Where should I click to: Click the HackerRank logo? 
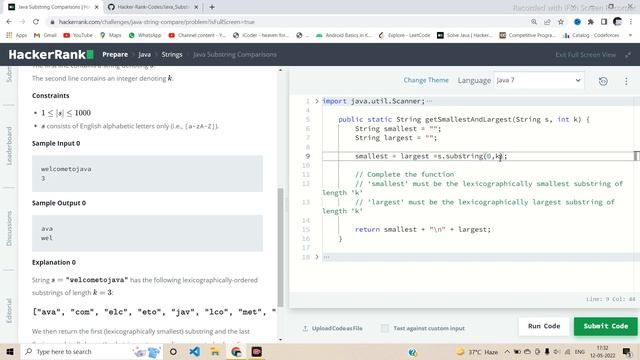[51, 54]
